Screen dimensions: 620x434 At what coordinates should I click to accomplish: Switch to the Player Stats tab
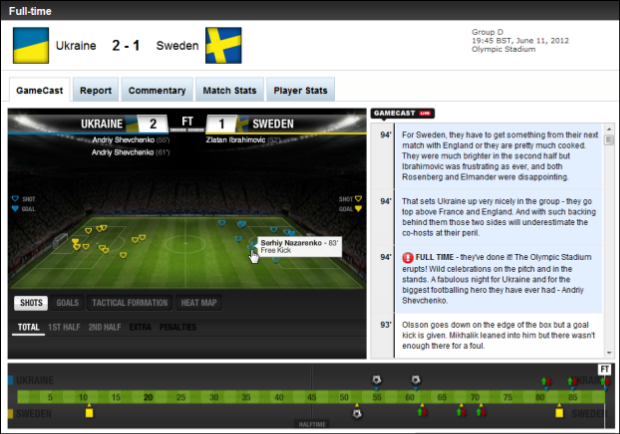301,90
